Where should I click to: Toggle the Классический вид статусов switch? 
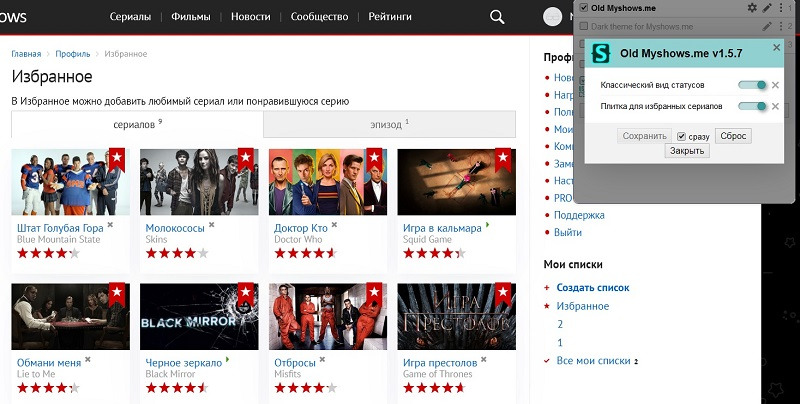click(753, 85)
